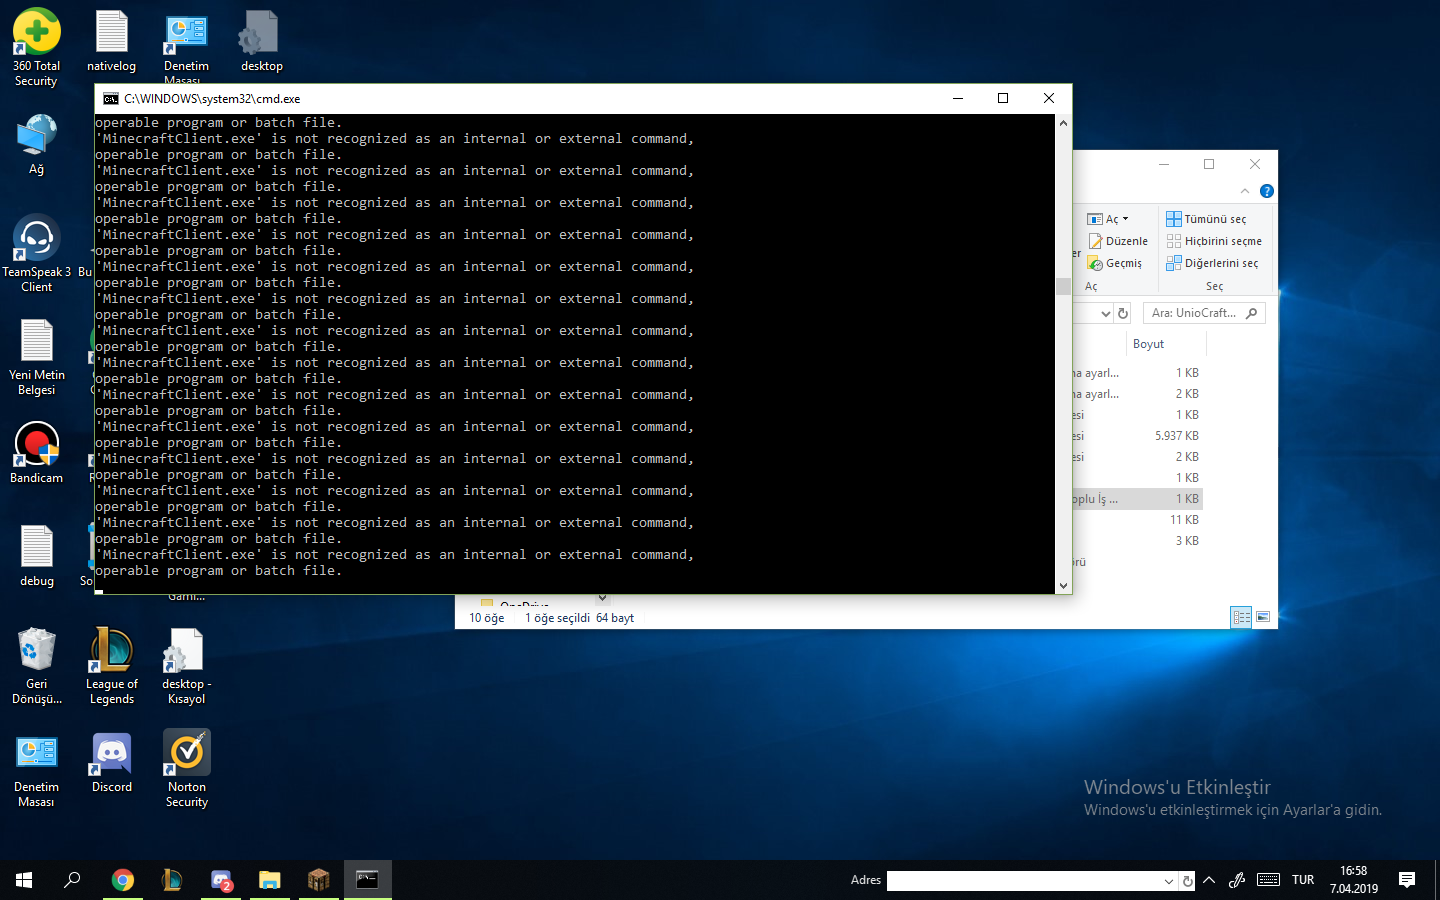This screenshot has width=1440, height=900.
Task: Click the Explorer help question mark icon
Action: (x=1266, y=191)
